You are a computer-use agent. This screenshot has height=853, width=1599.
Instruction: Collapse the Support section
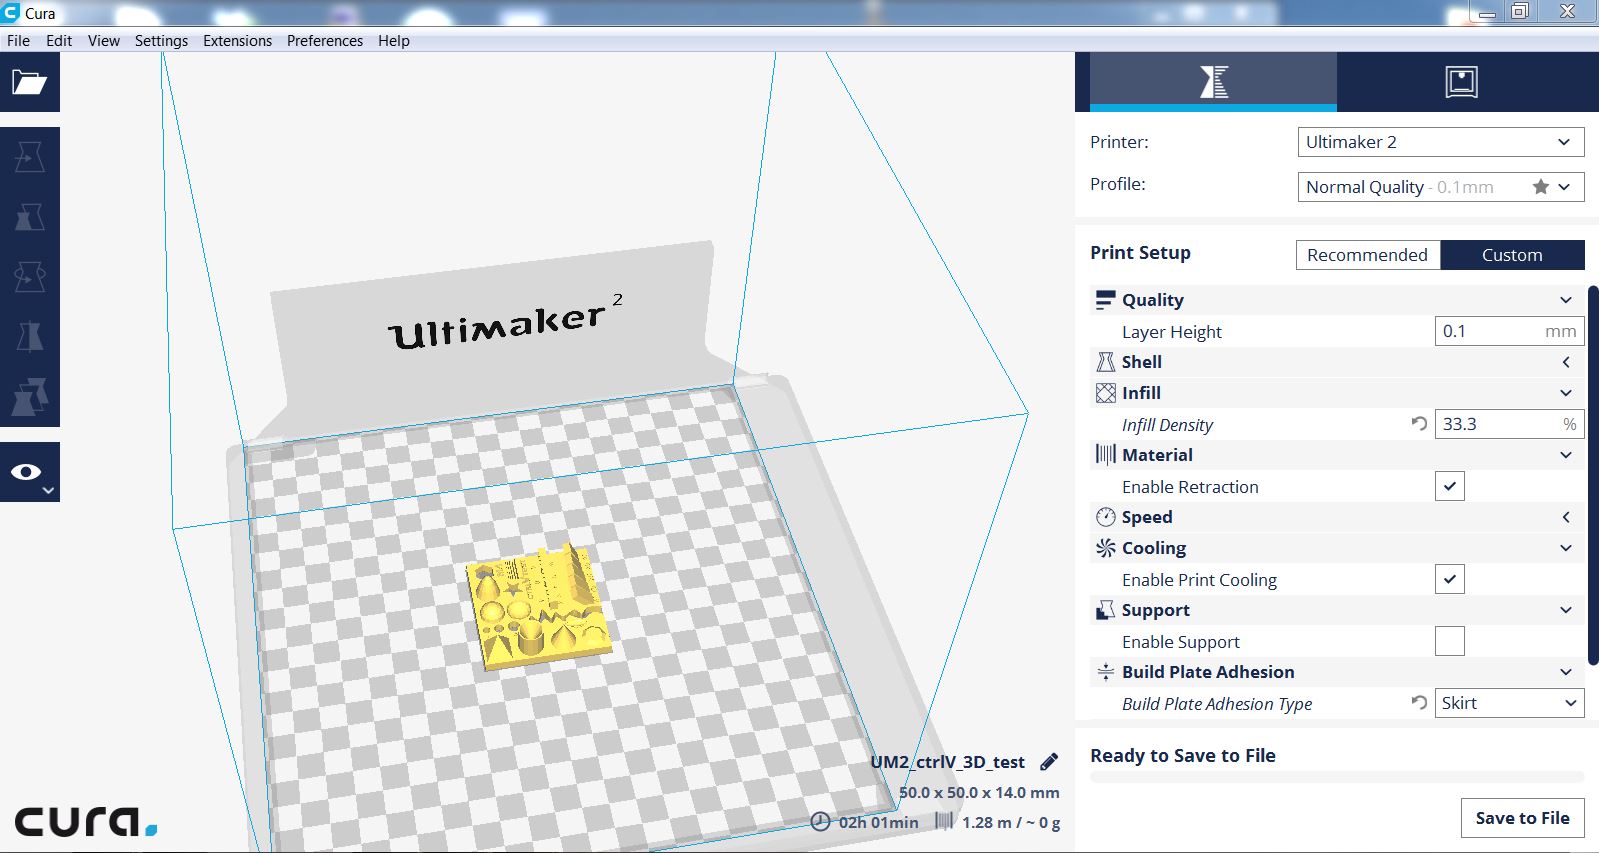coord(1565,610)
